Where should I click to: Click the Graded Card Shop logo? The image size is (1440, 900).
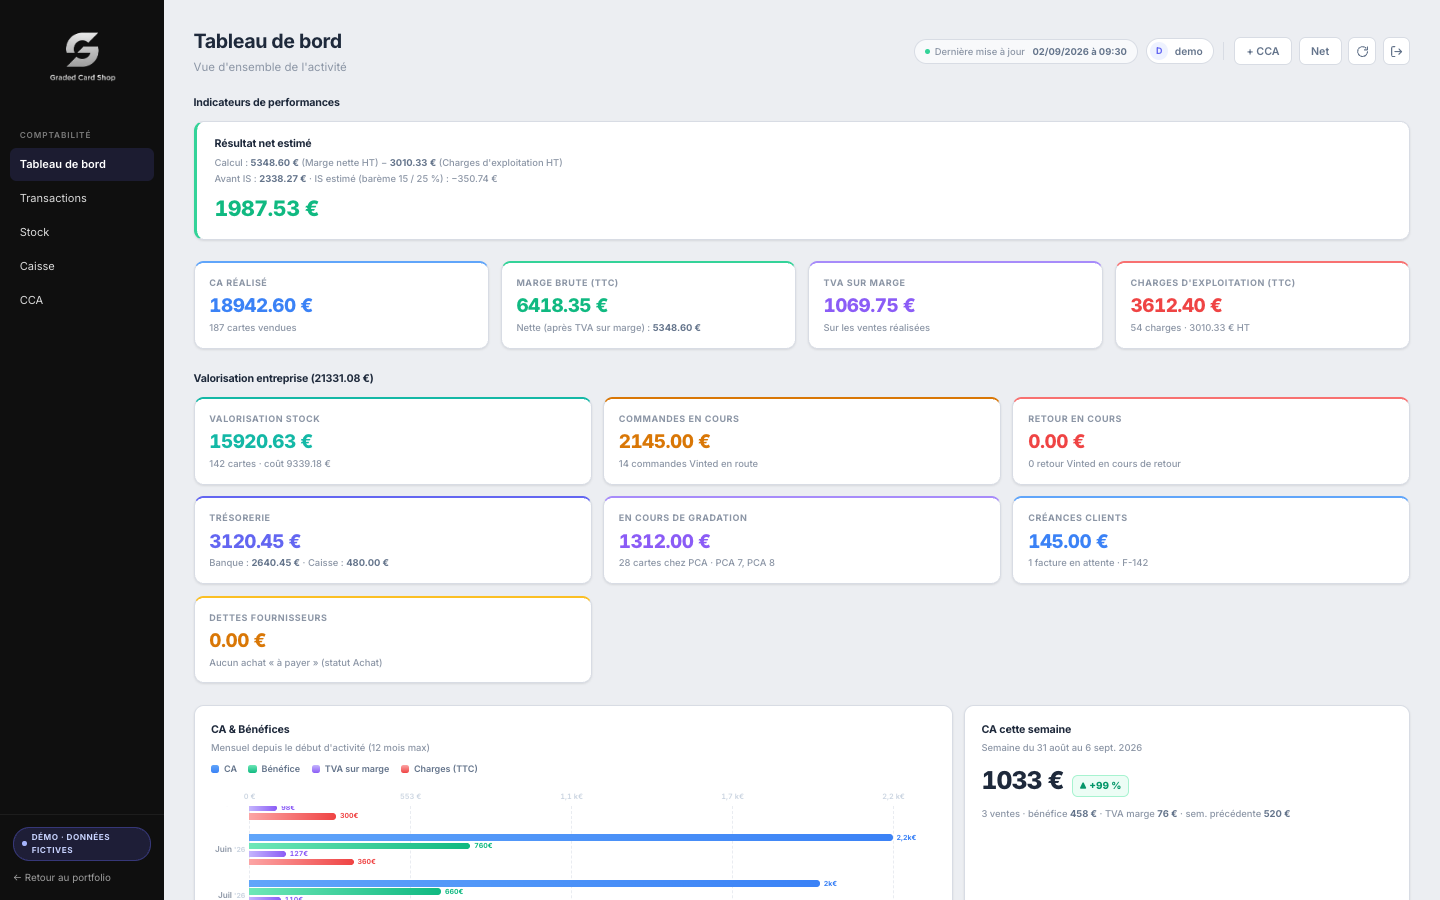(x=82, y=56)
